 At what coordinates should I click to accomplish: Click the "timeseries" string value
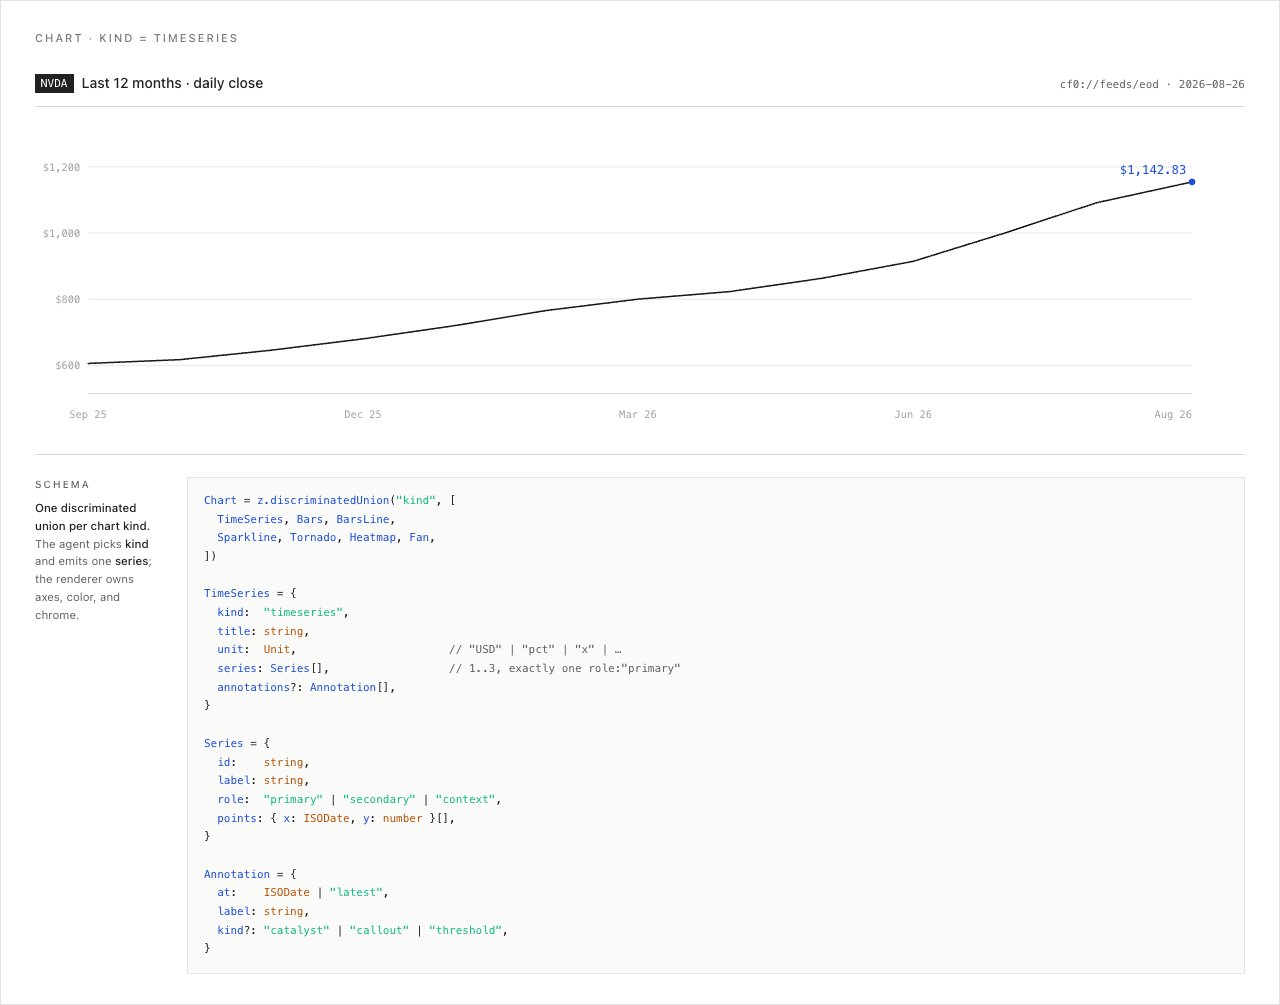point(303,612)
